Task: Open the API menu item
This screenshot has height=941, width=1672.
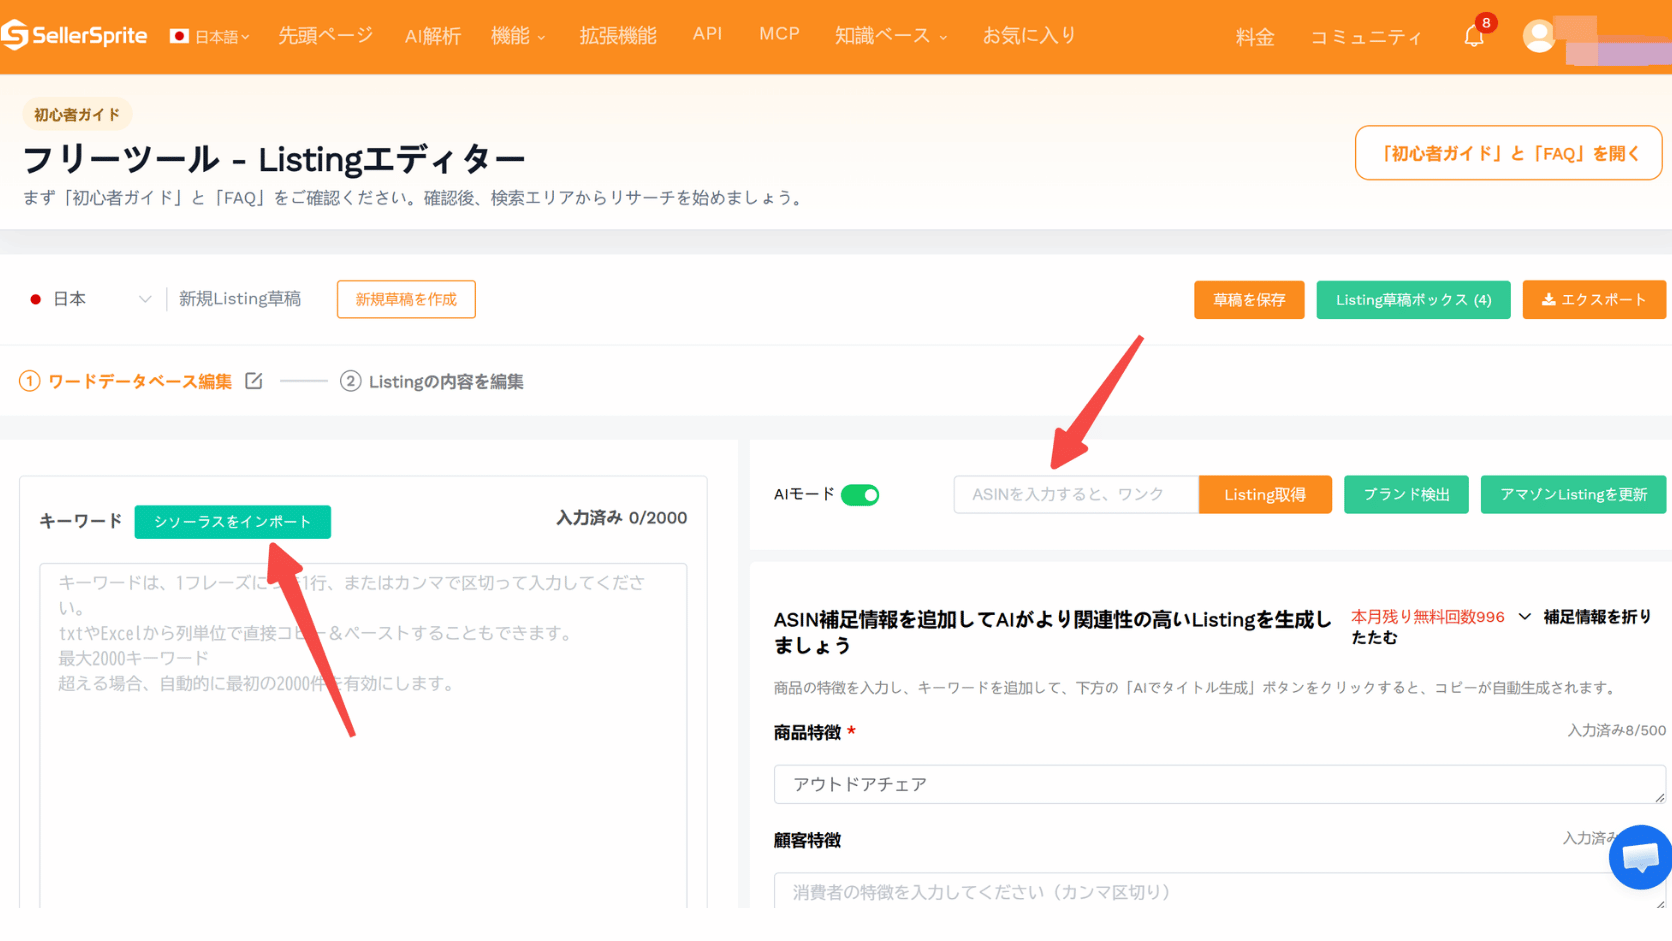Action: coord(707,34)
